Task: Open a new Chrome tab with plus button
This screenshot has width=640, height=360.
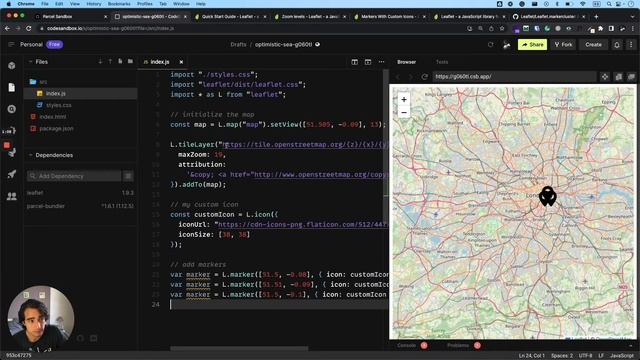Action: pyautogui.click(x=596, y=17)
